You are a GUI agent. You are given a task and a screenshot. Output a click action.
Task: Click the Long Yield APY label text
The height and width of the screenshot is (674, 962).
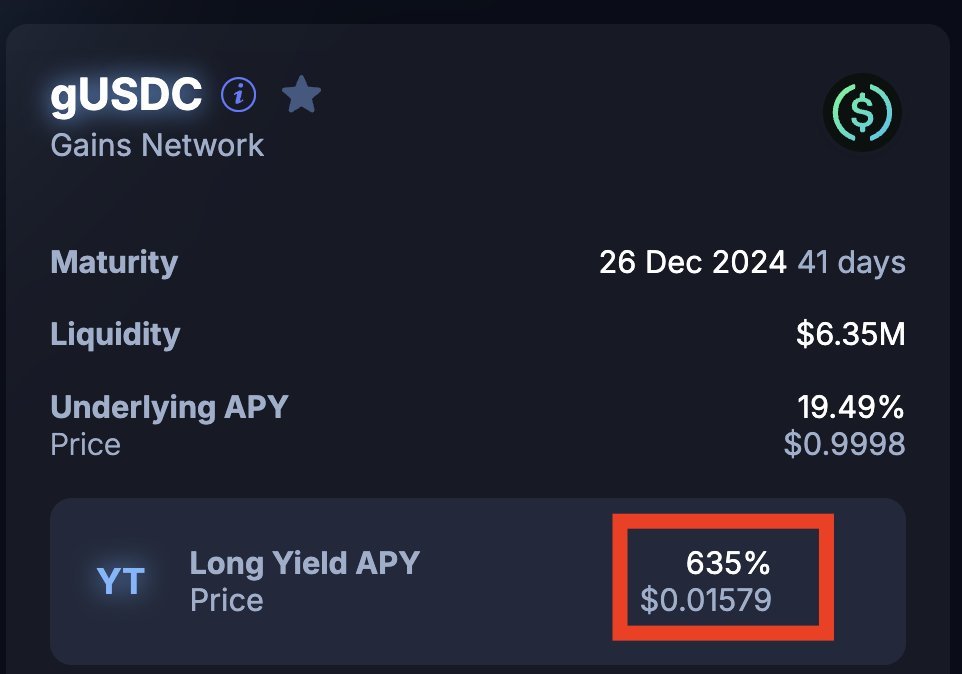pos(304,563)
